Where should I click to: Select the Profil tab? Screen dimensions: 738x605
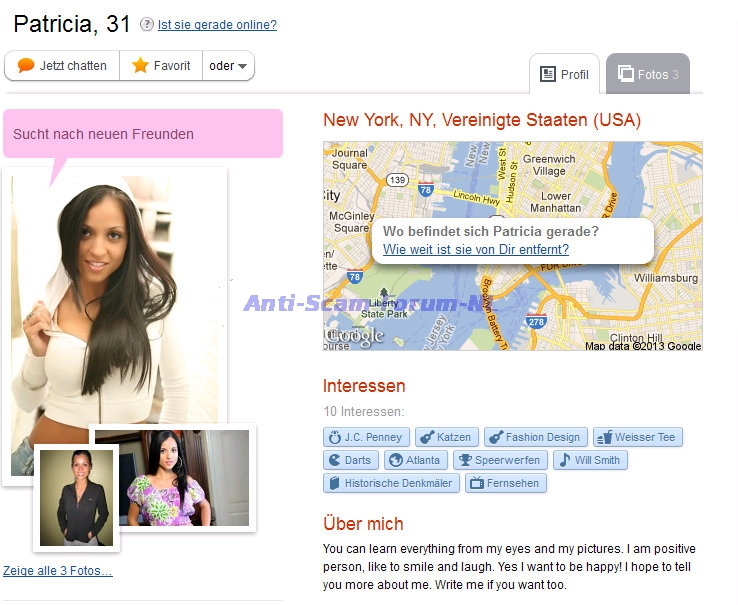coord(564,74)
